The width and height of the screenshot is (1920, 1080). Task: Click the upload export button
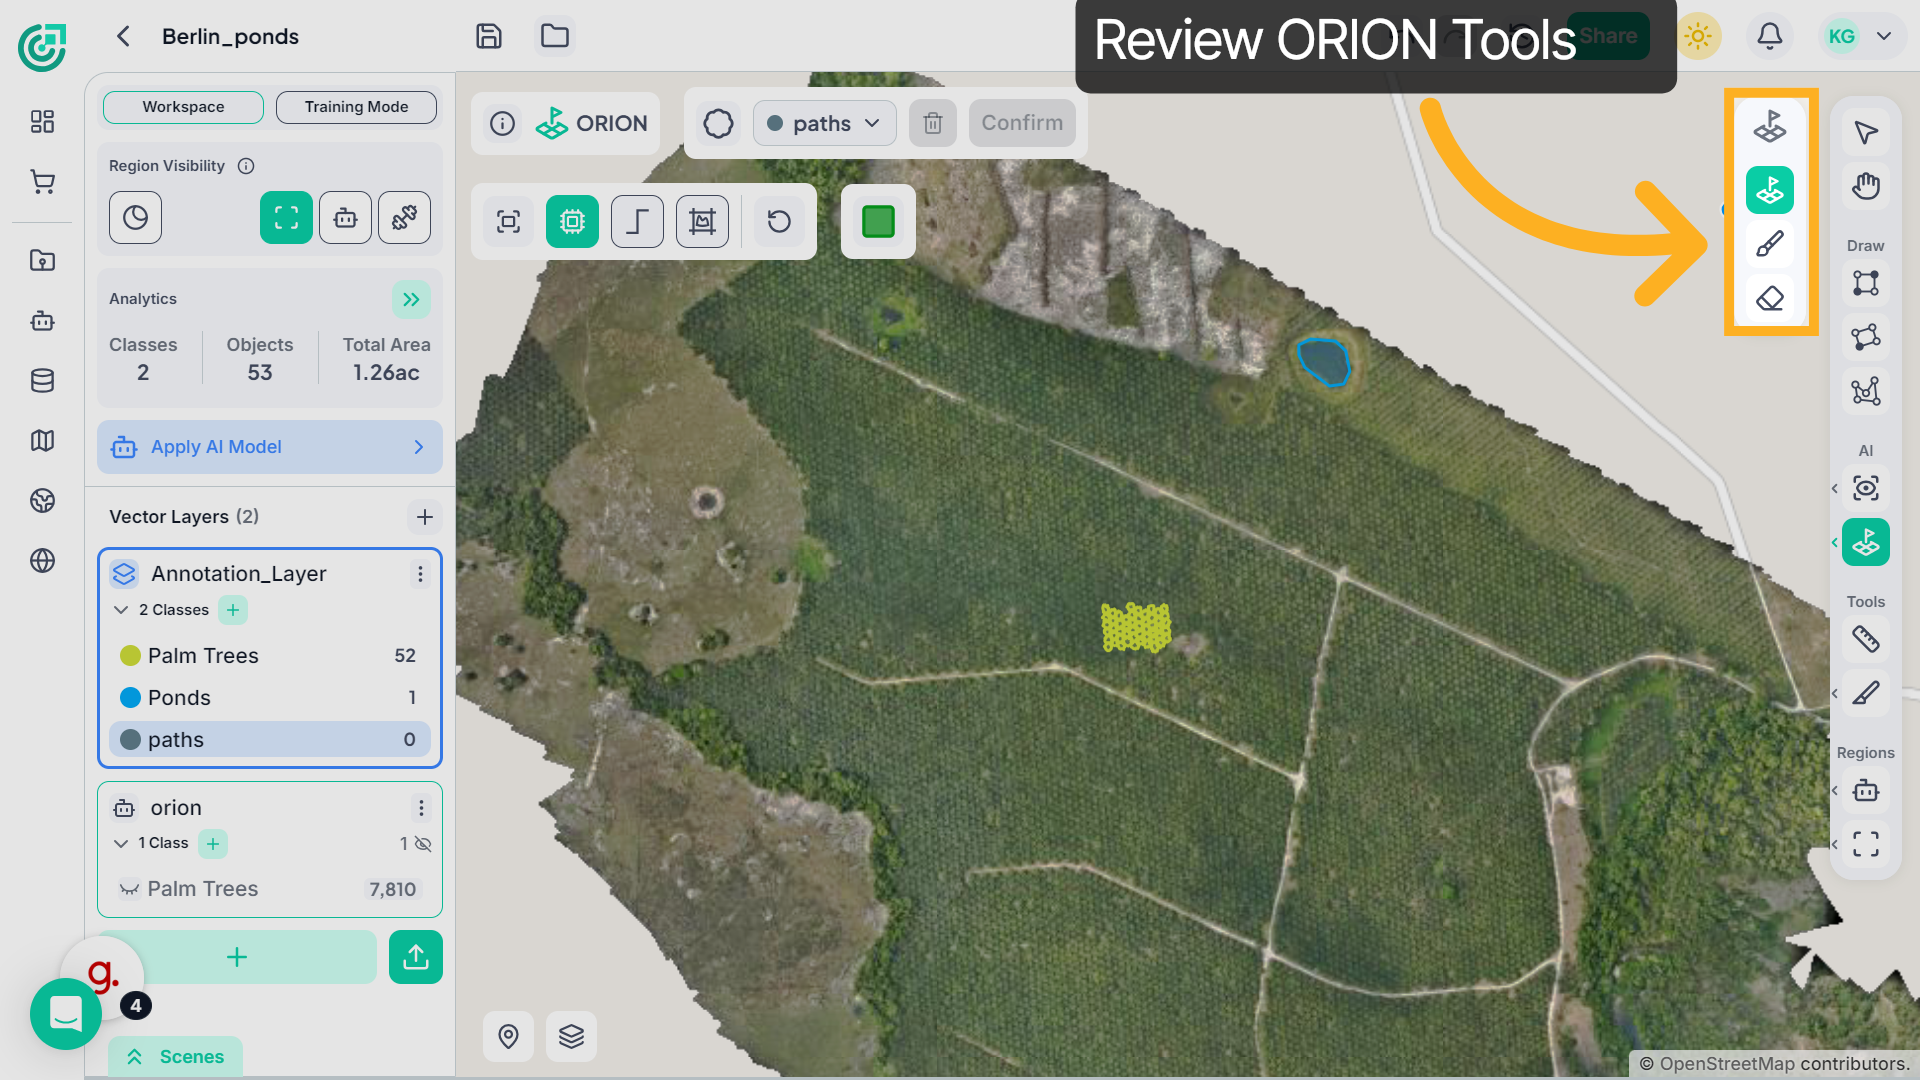pyautogui.click(x=416, y=958)
